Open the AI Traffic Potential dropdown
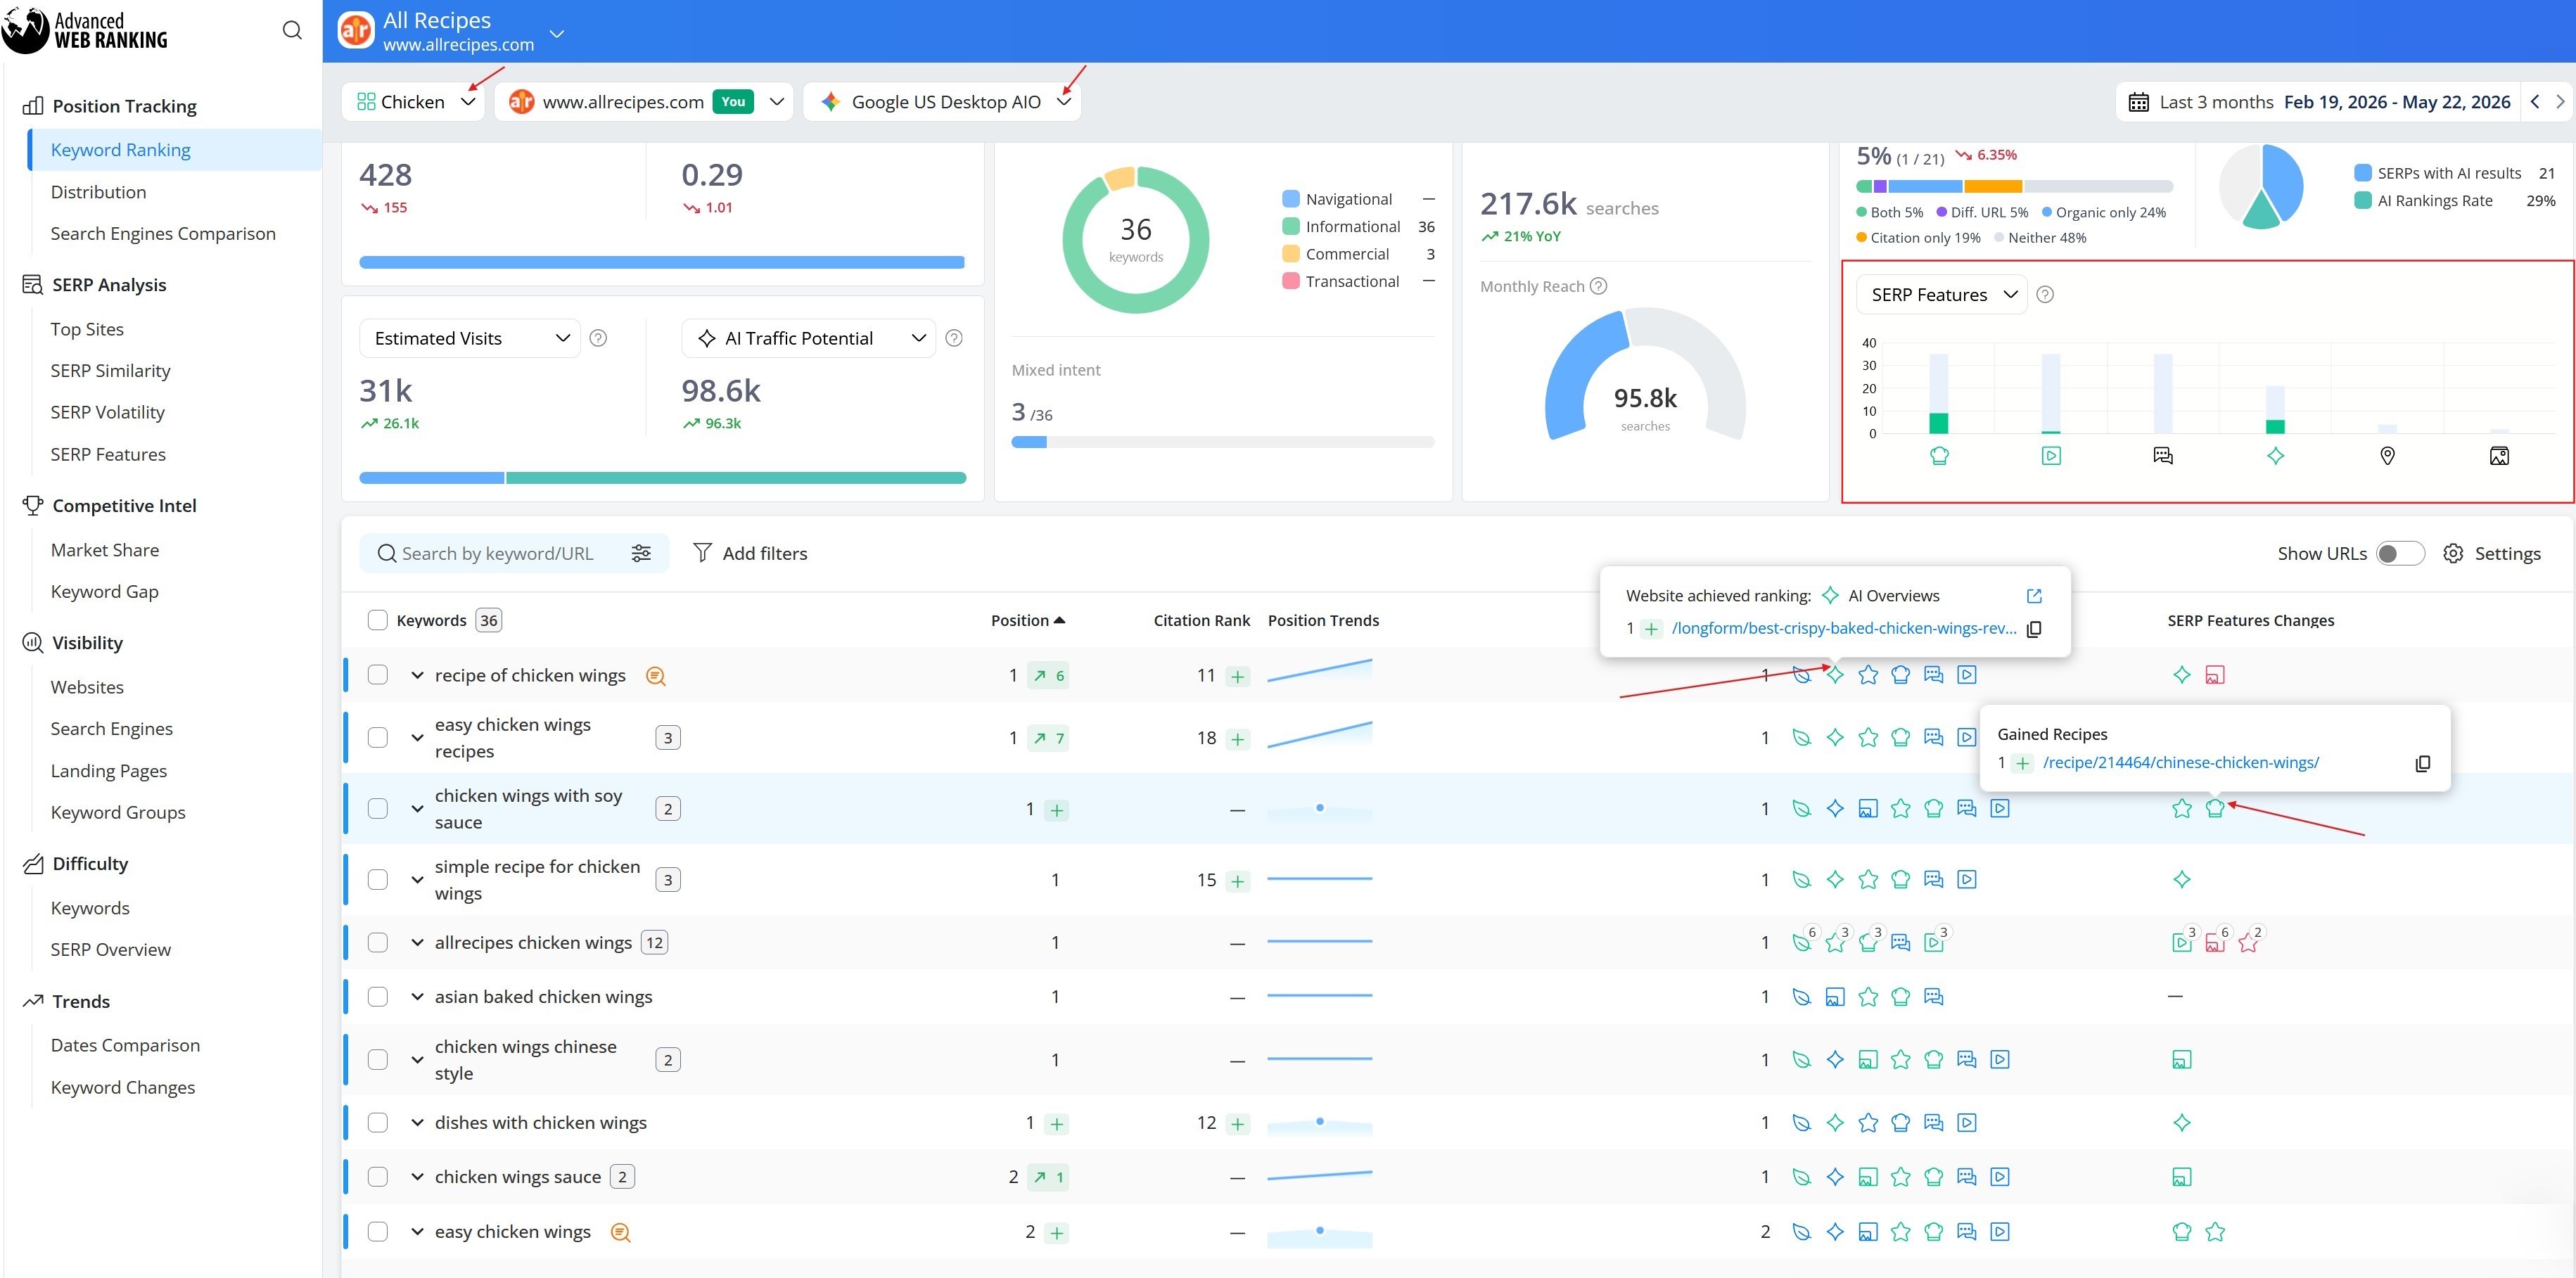The width and height of the screenshot is (2576, 1278). [x=808, y=338]
